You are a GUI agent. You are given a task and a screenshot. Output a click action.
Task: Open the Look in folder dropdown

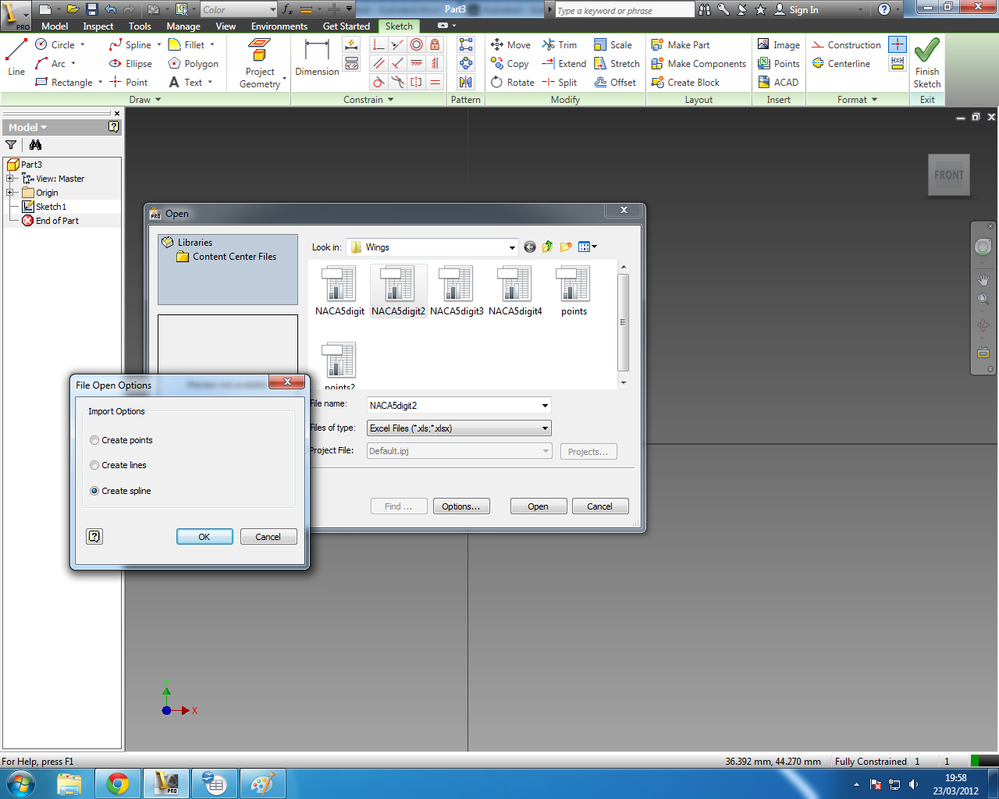tap(512, 247)
